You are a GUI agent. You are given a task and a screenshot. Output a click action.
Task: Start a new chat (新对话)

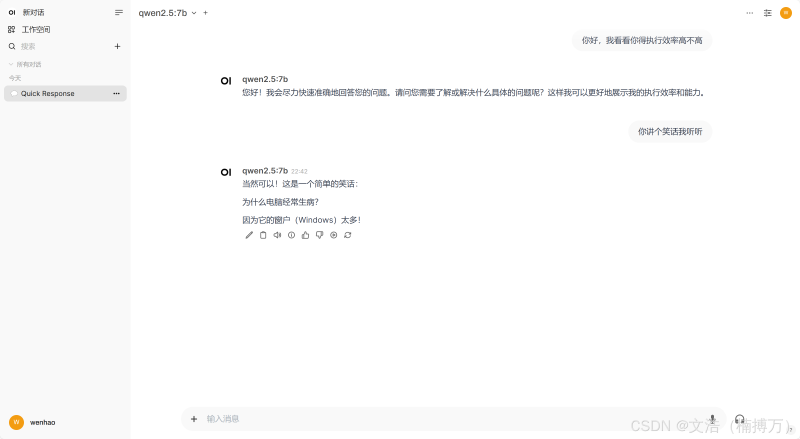[x=33, y=12]
